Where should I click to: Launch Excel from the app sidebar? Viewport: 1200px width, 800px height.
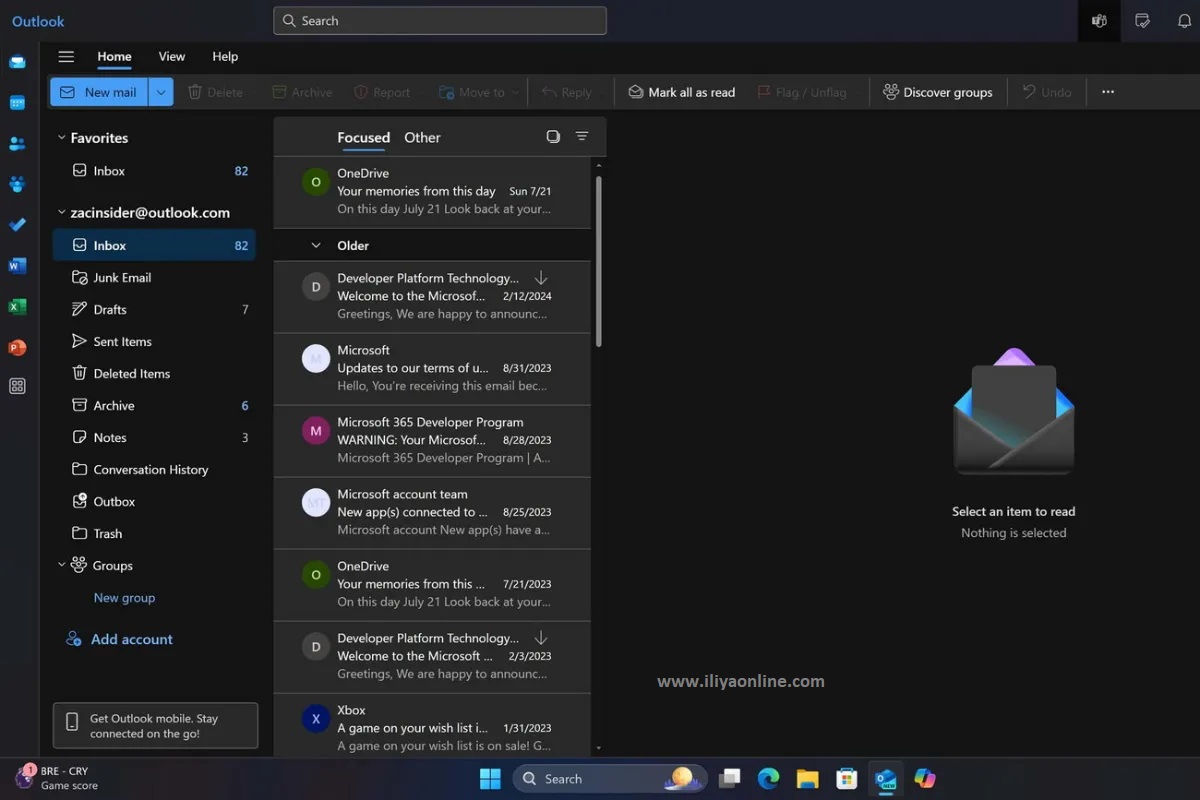pyautogui.click(x=17, y=307)
